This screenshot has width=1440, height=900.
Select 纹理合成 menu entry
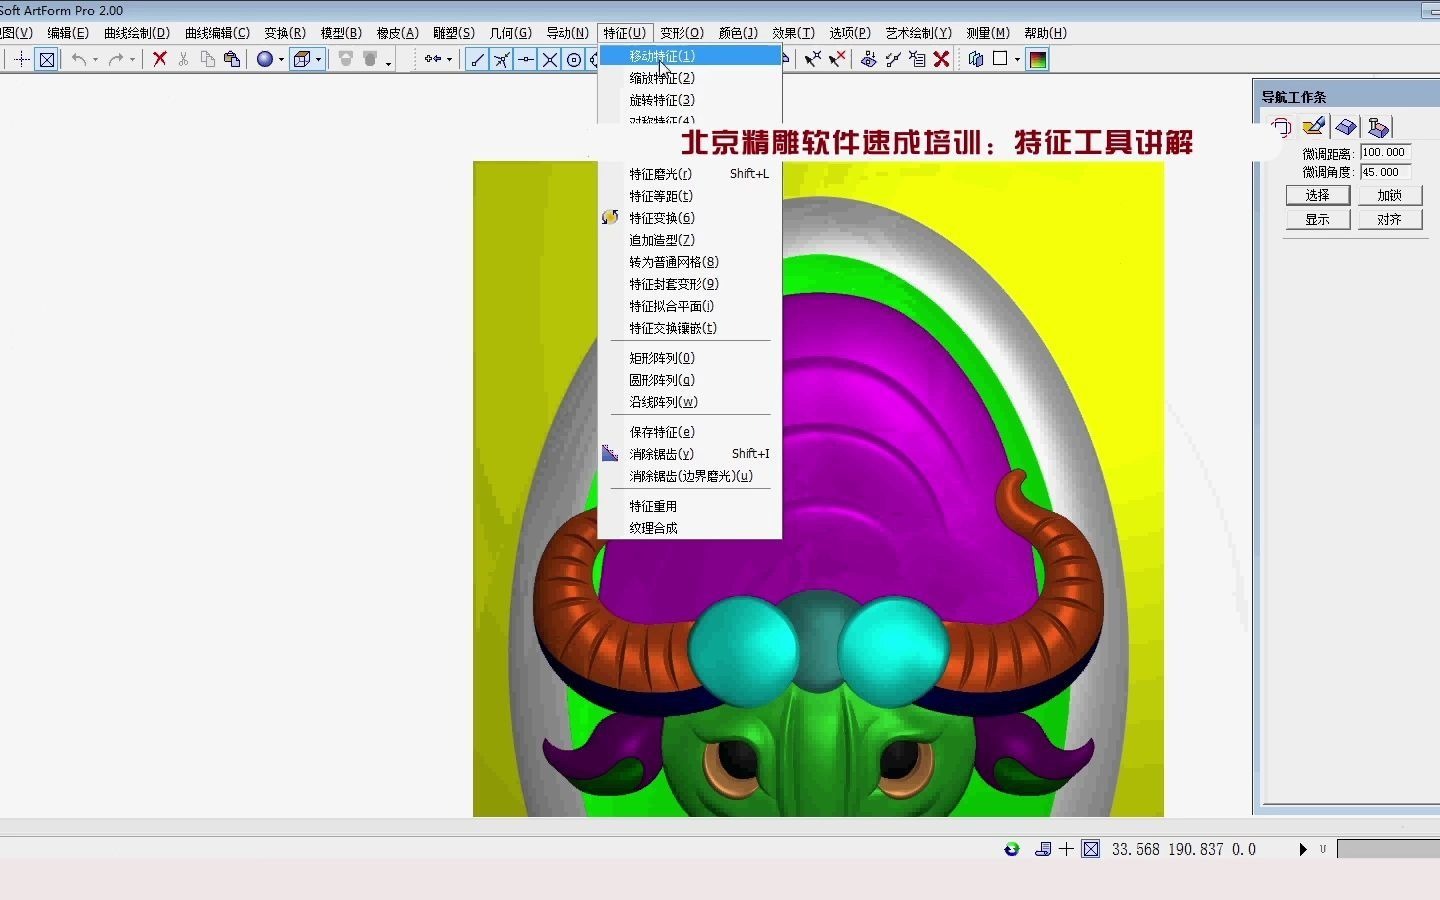(690, 528)
